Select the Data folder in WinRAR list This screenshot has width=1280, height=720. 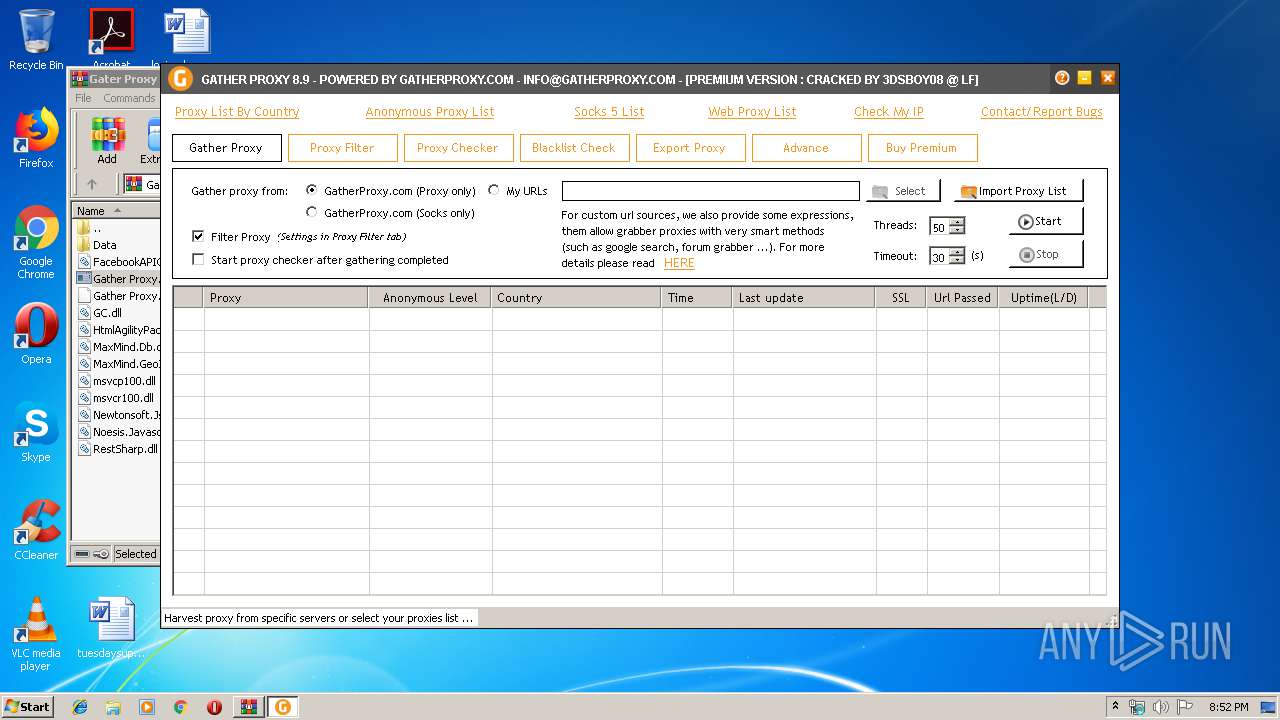[105, 244]
